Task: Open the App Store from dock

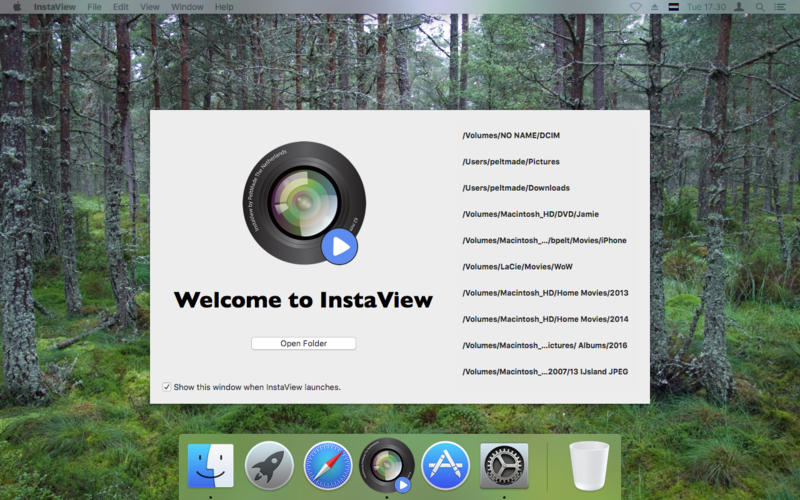Action: (x=445, y=466)
